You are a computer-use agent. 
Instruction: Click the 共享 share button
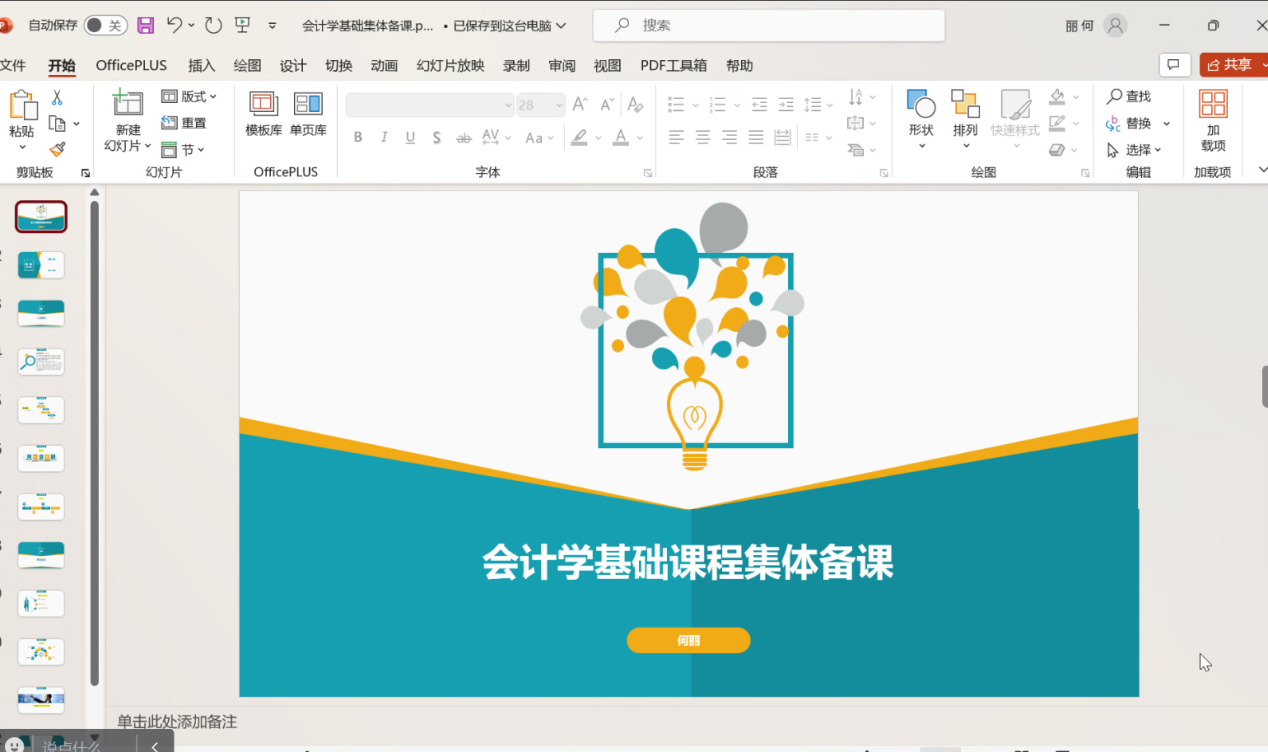[1231, 65]
